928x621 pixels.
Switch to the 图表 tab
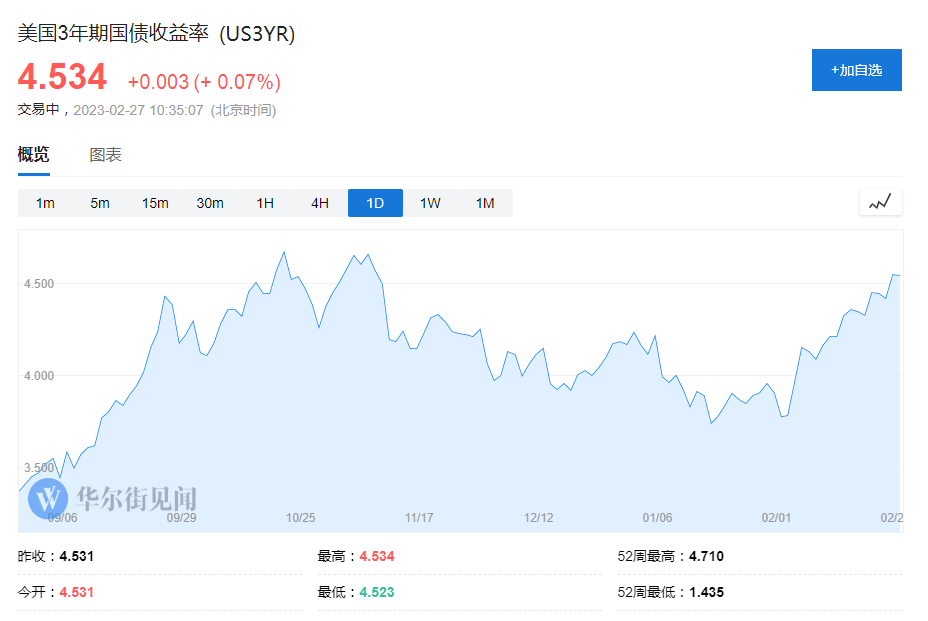(105, 154)
